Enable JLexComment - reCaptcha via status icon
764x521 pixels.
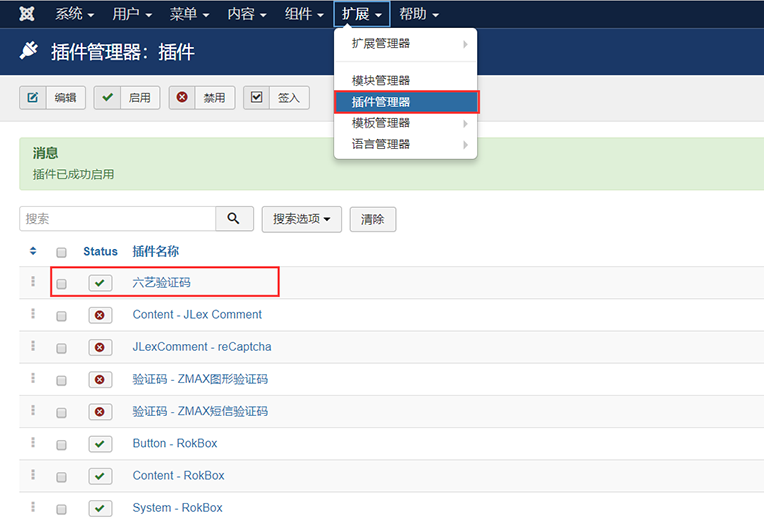click(x=100, y=347)
